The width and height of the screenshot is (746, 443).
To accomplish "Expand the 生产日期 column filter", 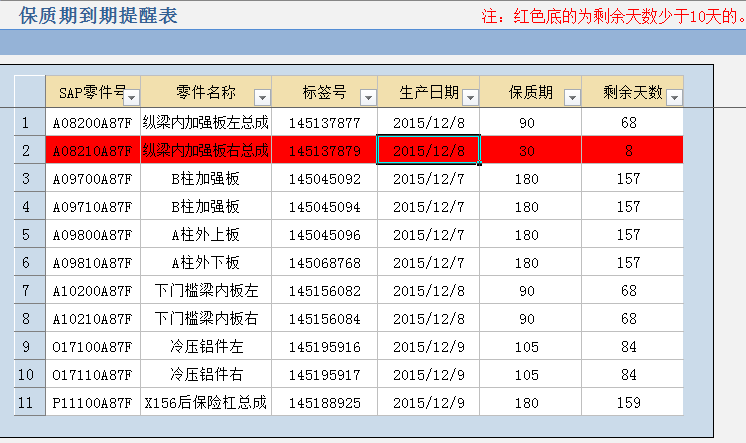I will coord(469,96).
